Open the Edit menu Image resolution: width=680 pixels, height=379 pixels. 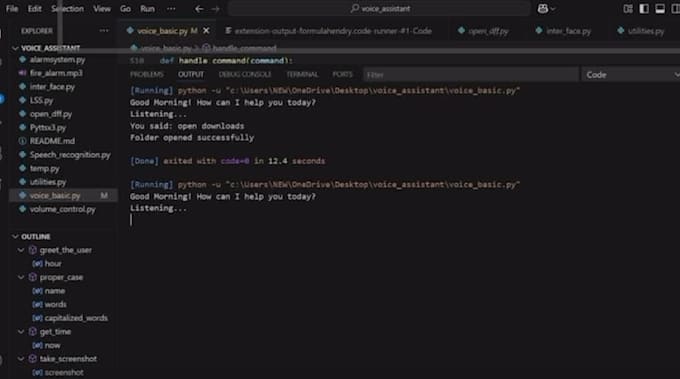[34, 9]
